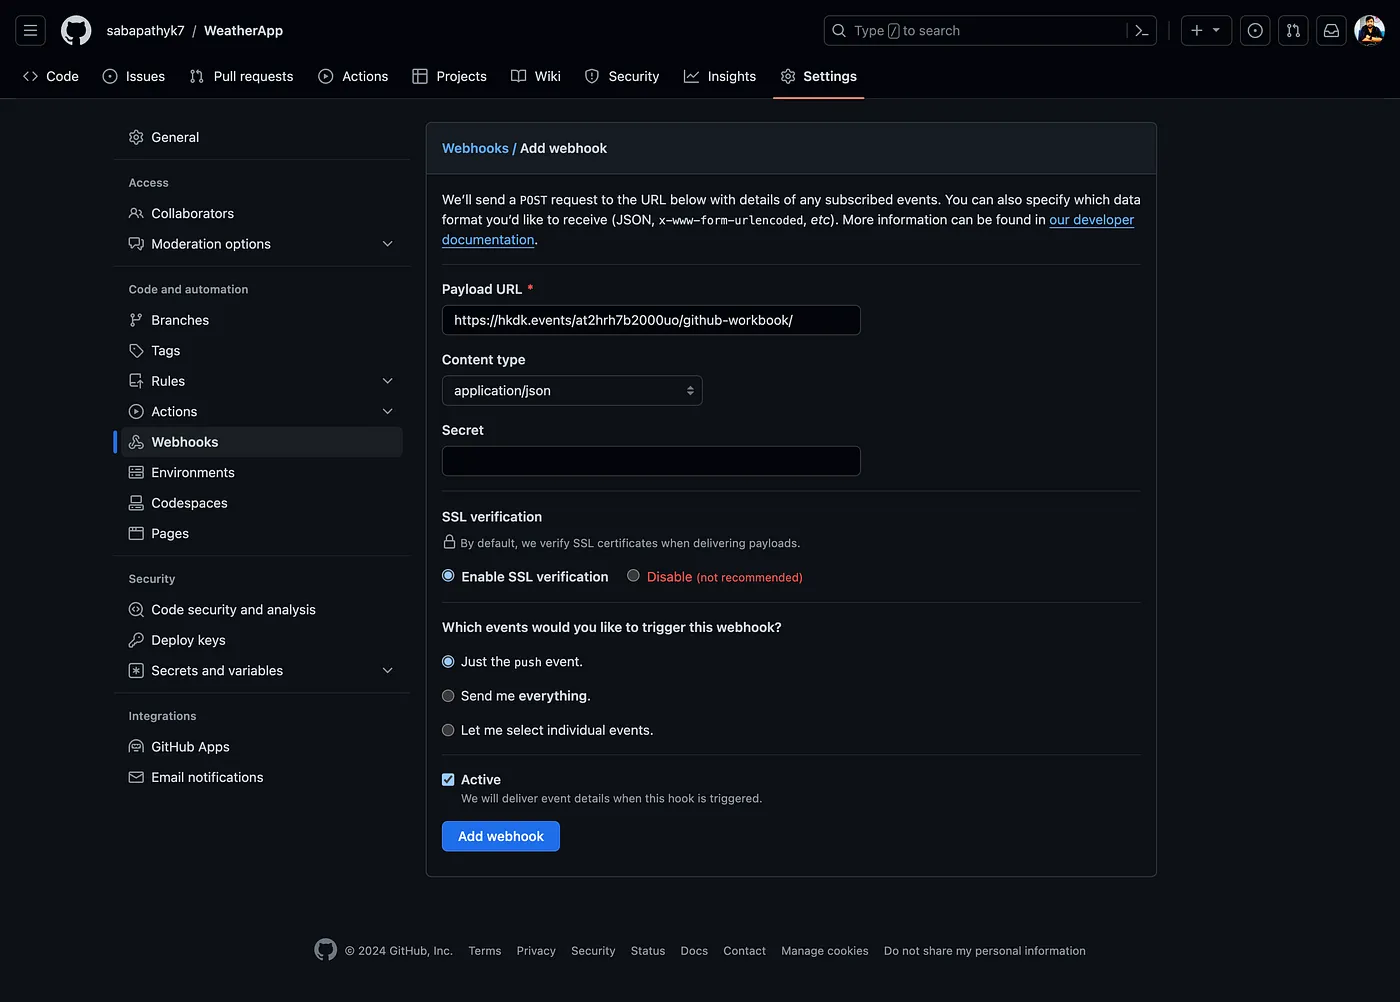Click the command palette icon in search bar

pos(1141,30)
